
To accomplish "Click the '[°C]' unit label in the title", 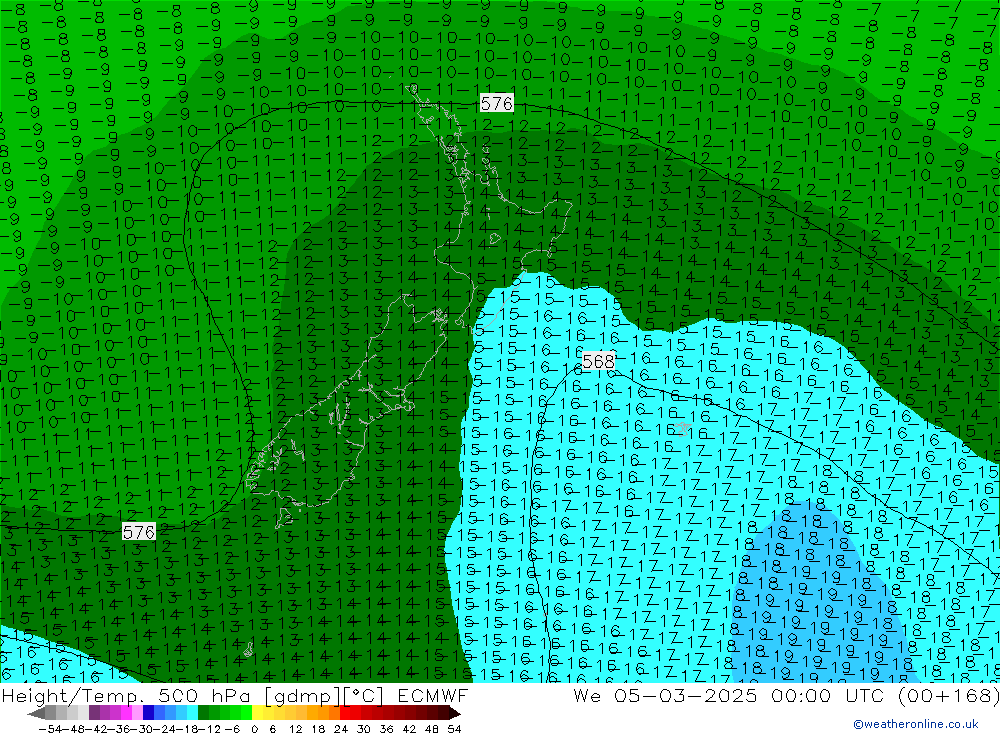I will [x=364, y=695].
